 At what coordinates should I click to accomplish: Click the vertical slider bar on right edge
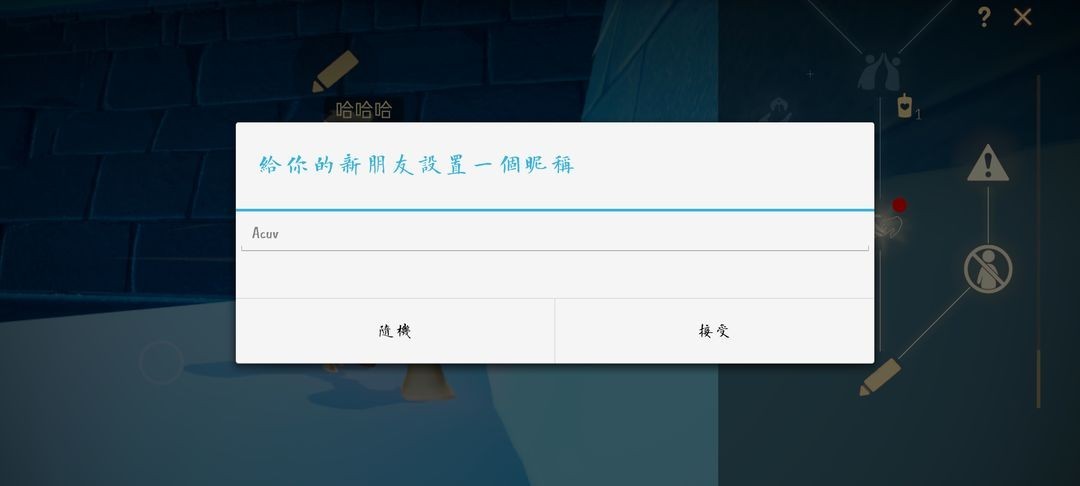(x=1039, y=241)
